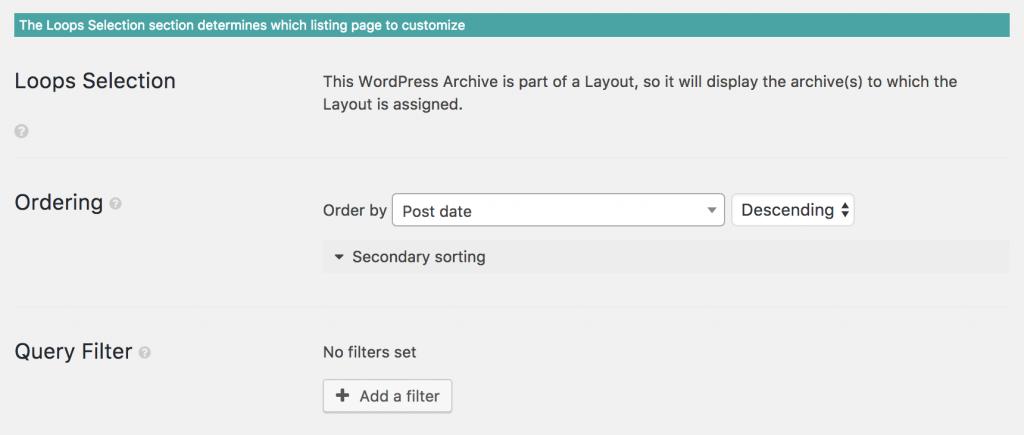Click the Ordering section heading
Viewport: 1024px width, 435px height.
tap(59, 203)
